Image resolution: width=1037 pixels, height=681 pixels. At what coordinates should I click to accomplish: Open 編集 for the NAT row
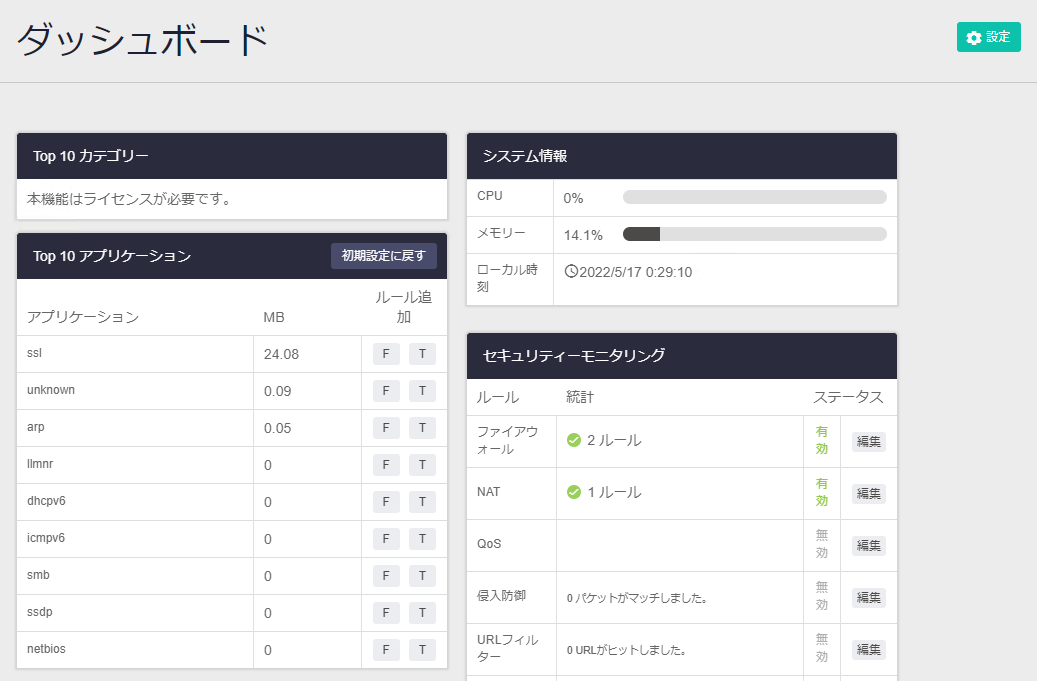[x=868, y=493]
